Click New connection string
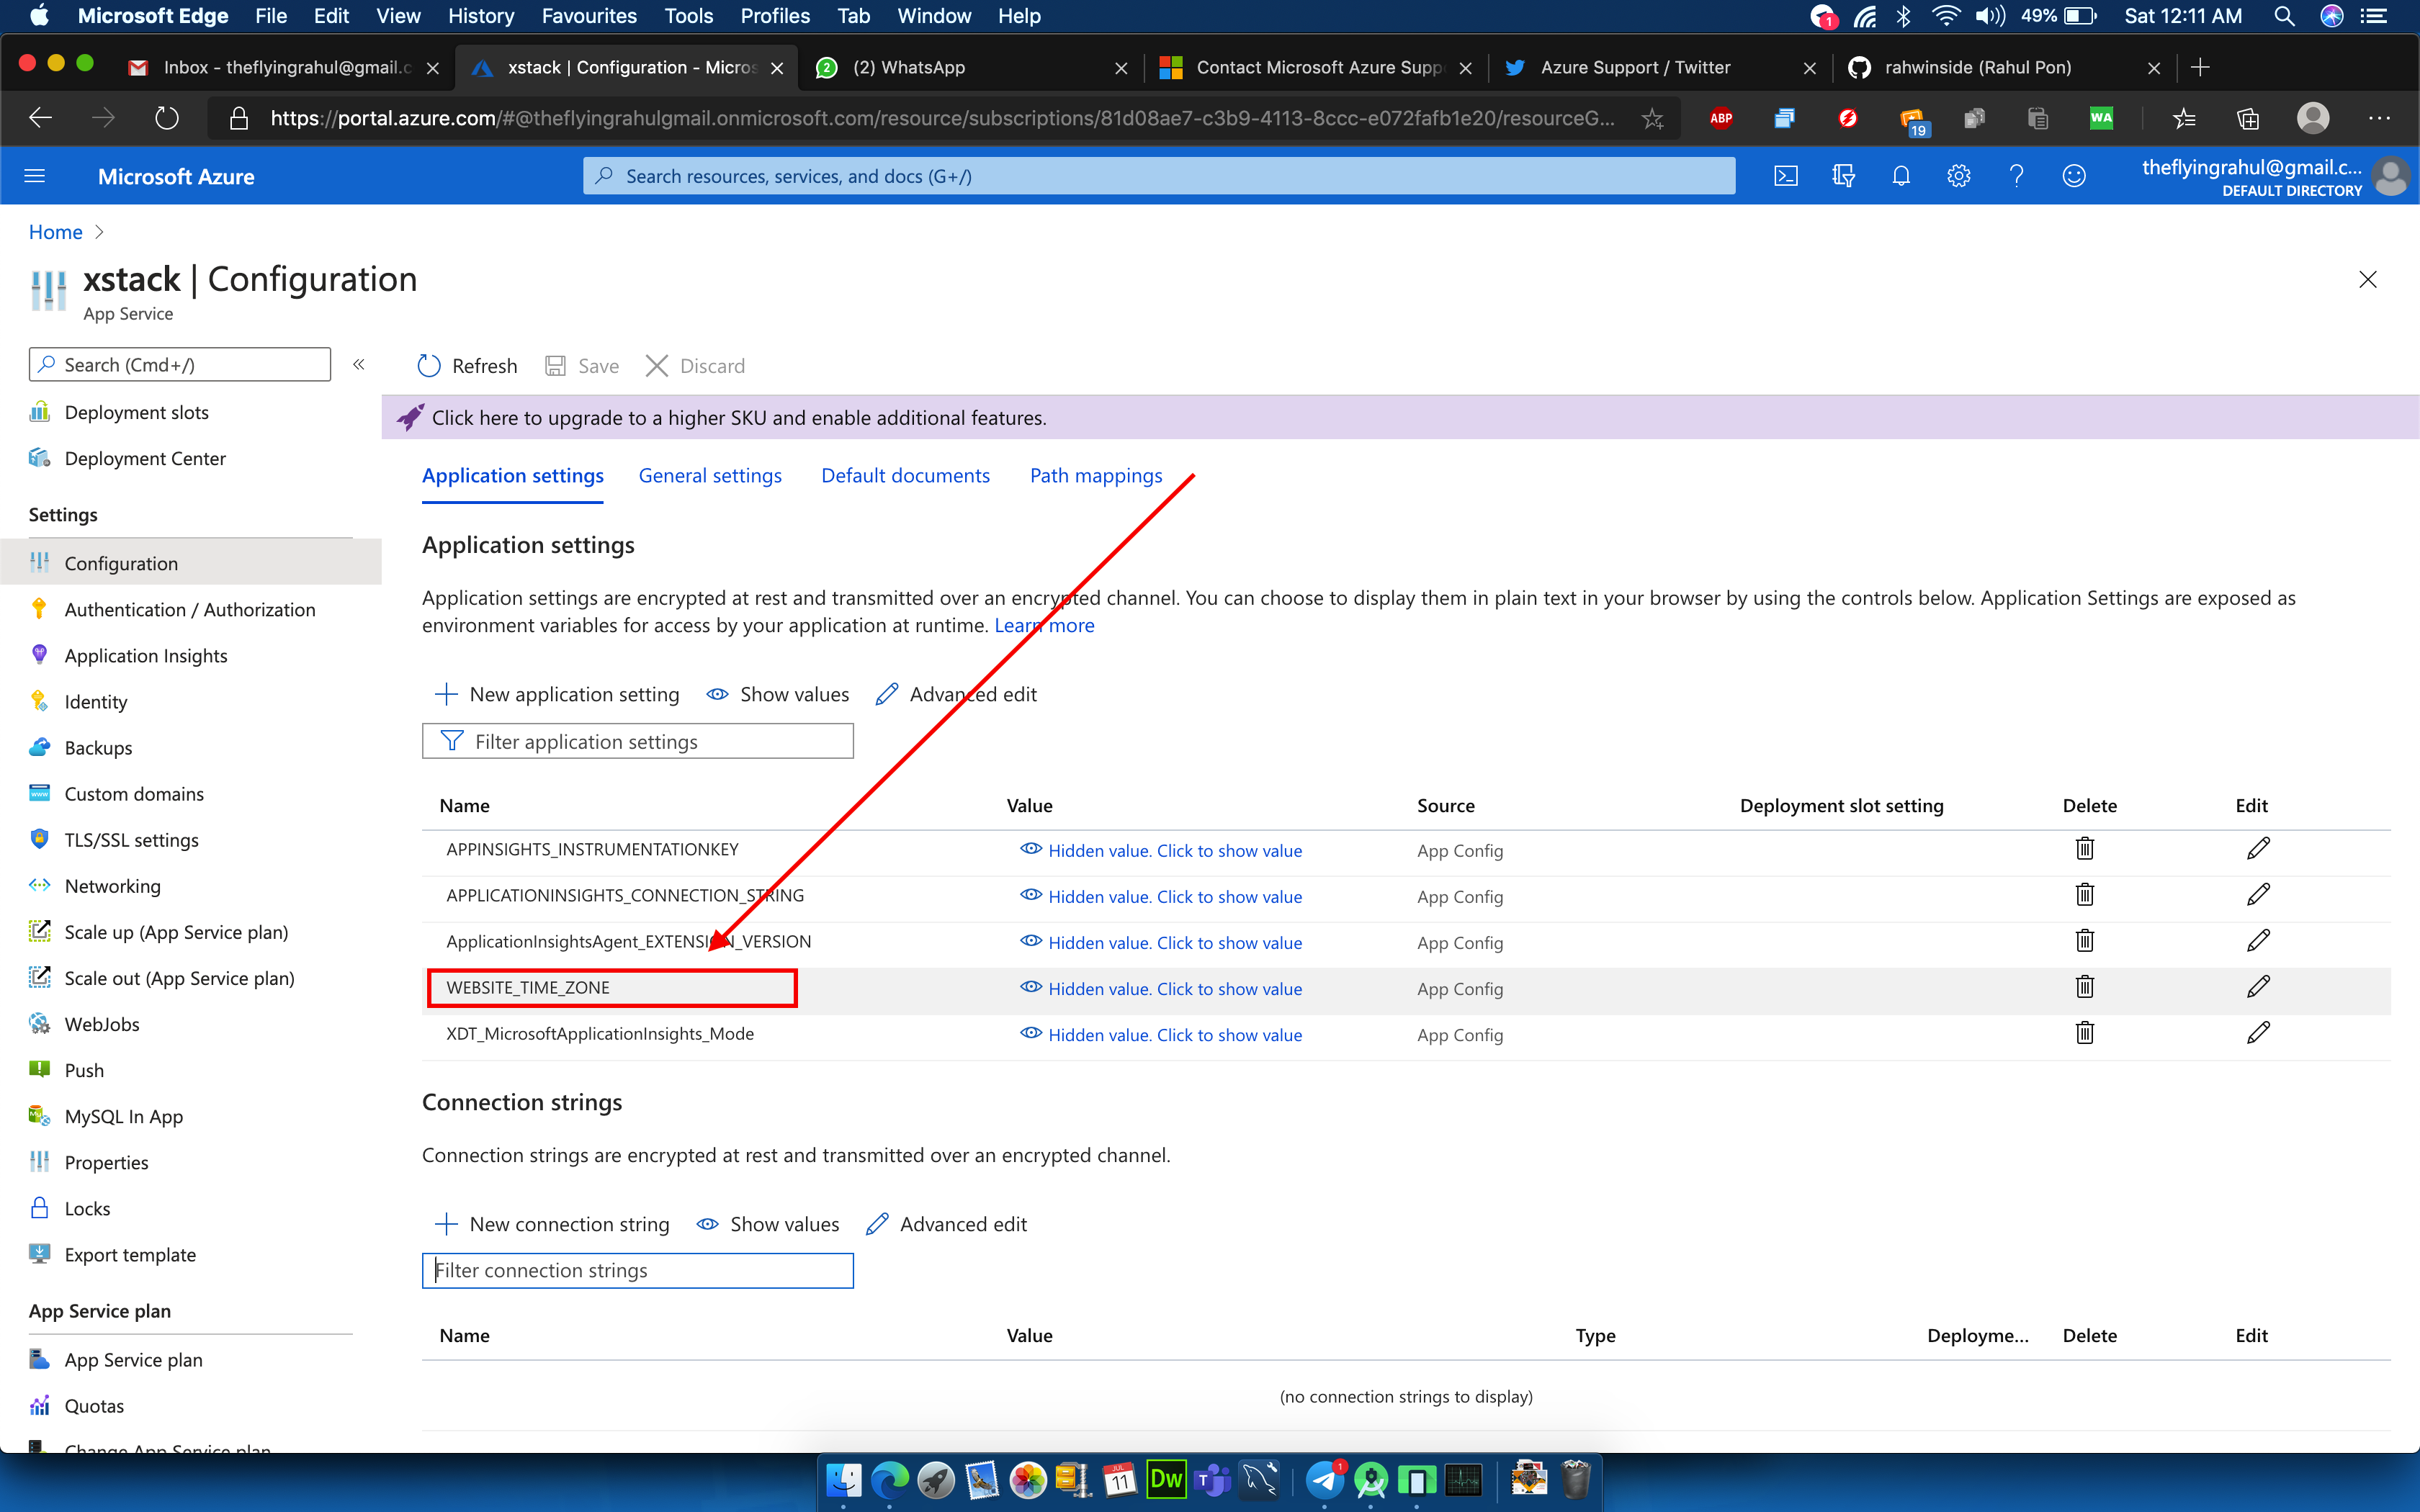Image resolution: width=2420 pixels, height=1512 pixels. [x=552, y=1224]
